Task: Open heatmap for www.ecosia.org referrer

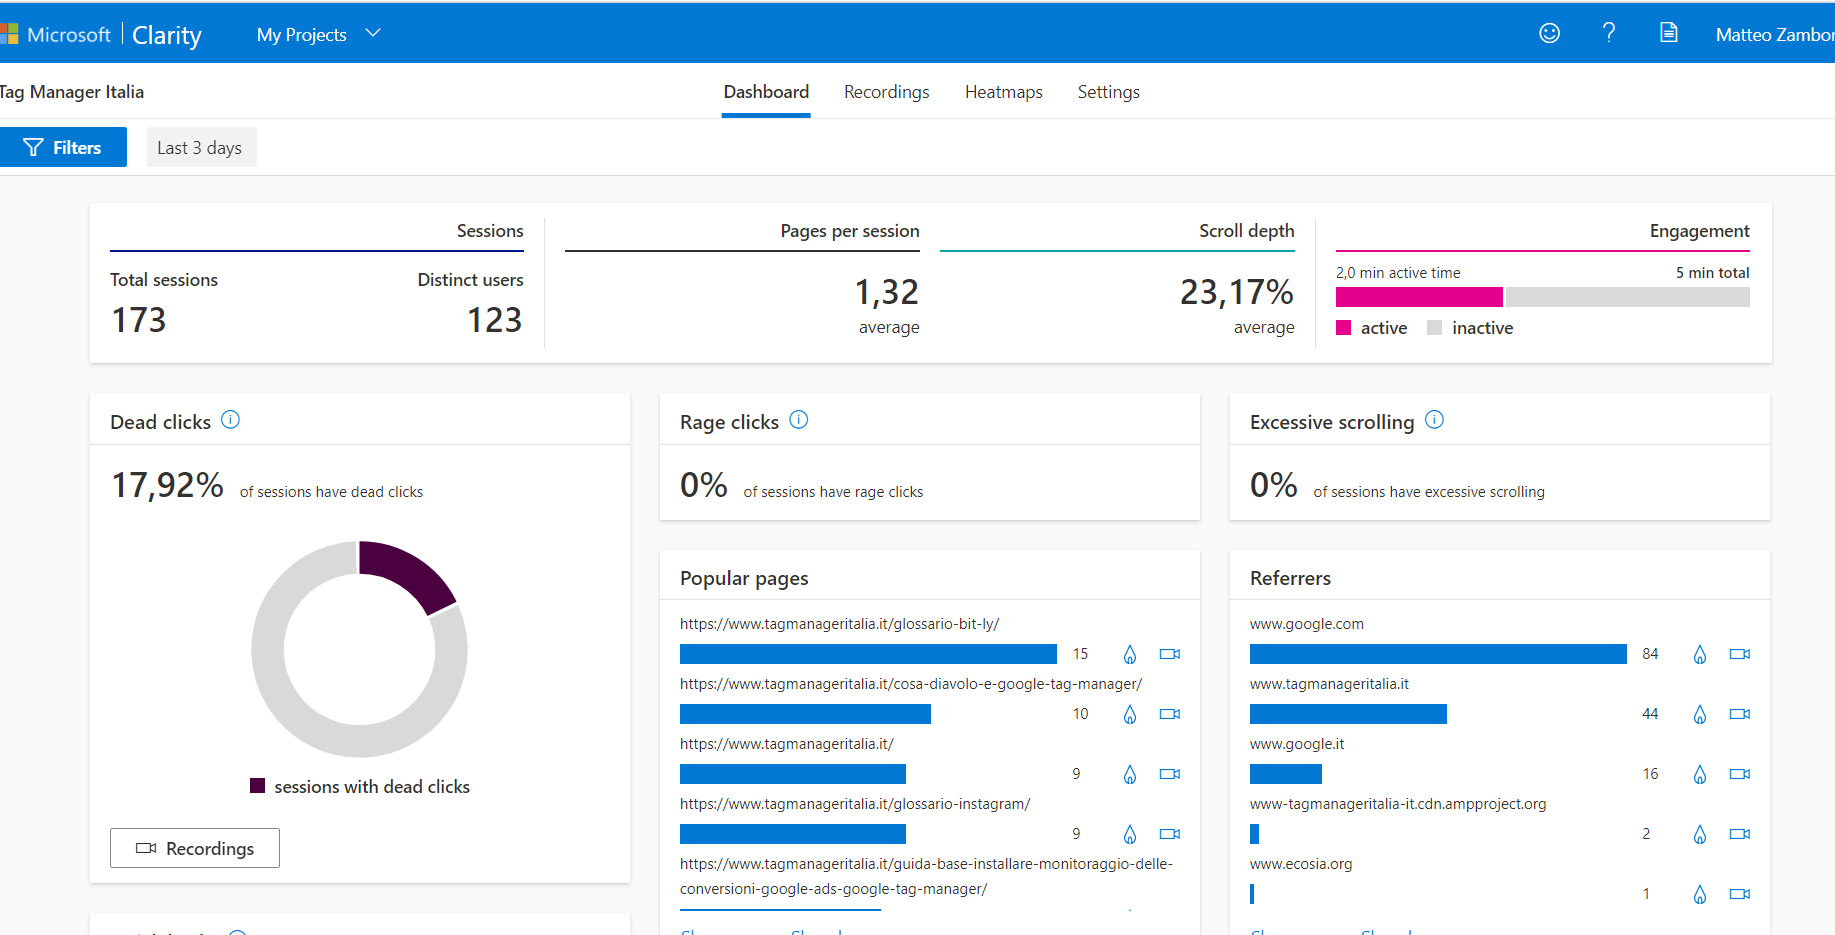Action: coord(1700,894)
